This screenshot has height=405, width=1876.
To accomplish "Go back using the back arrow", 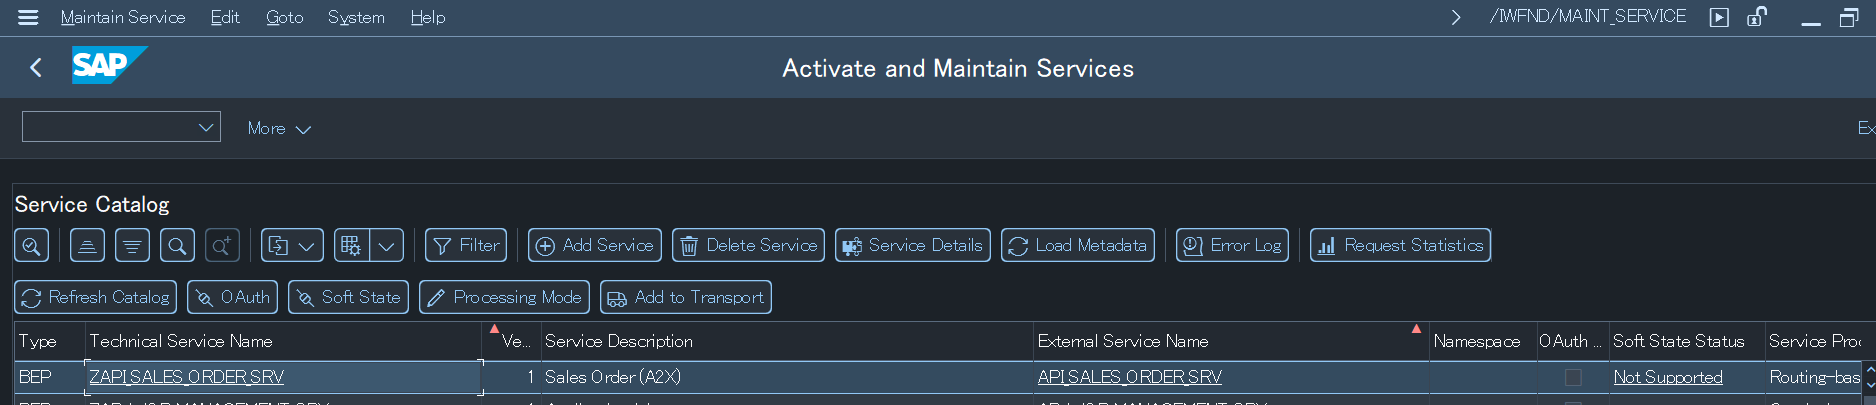I will (36, 68).
